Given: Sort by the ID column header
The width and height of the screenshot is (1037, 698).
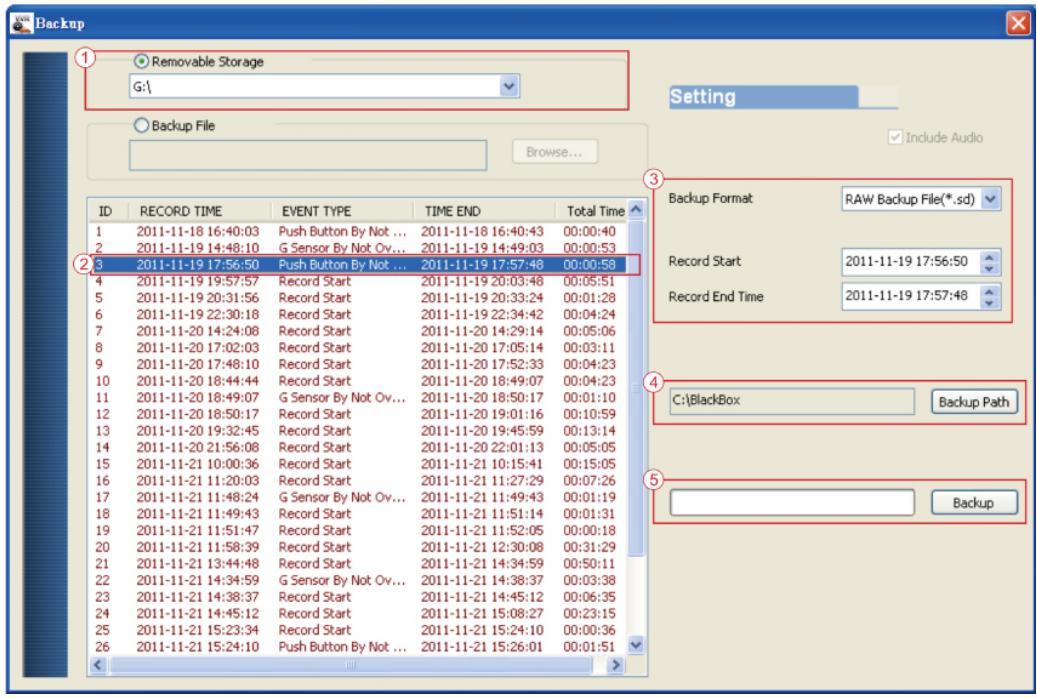Looking at the screenshot, I should tap(108, 211).
